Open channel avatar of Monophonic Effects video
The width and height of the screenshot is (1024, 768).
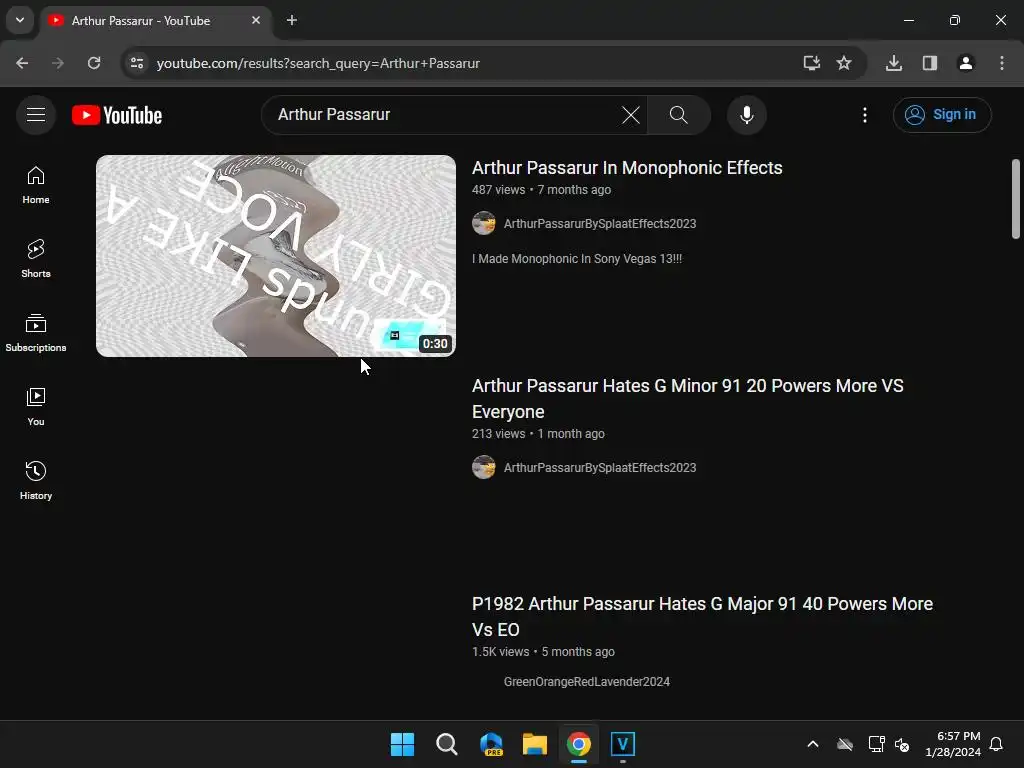pyautogui.click(x=484, y=223)
